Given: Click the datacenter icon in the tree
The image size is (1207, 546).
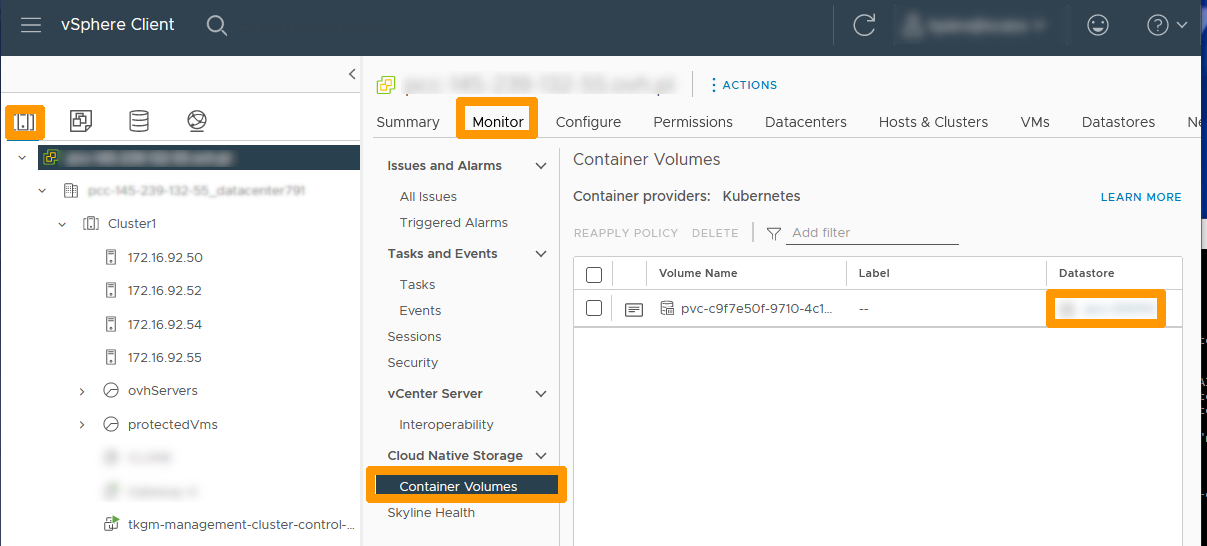Looking at the screenshot, I should 70,190.
